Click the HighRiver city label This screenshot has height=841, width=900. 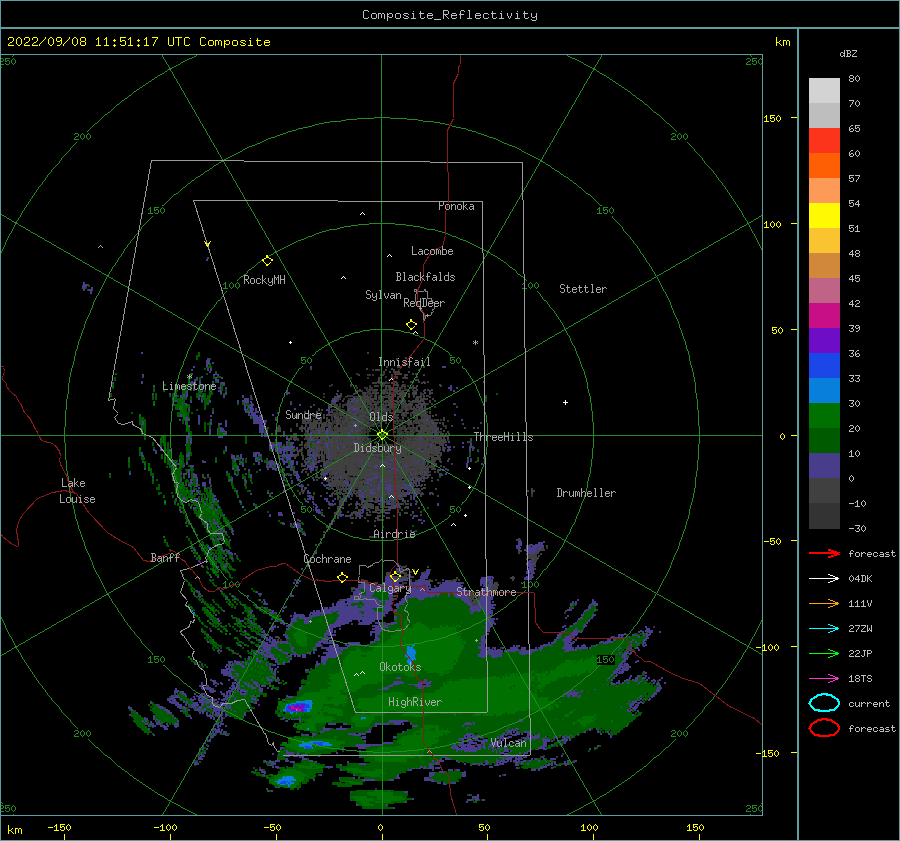click(414, 702)
